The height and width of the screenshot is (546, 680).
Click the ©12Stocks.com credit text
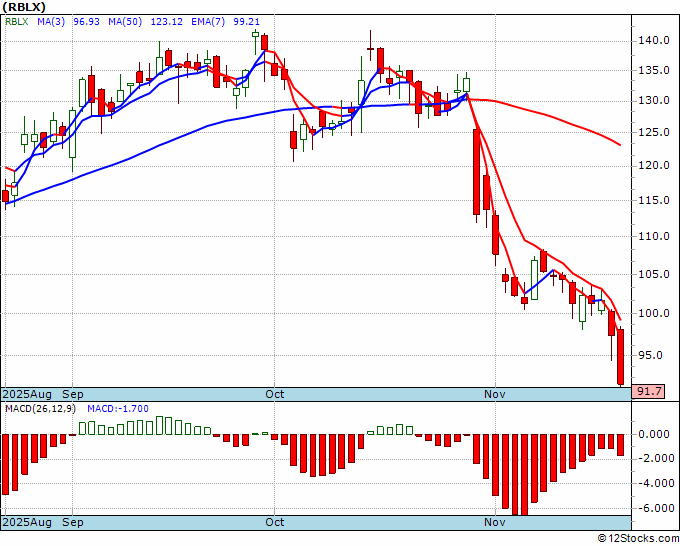[639, 539]
